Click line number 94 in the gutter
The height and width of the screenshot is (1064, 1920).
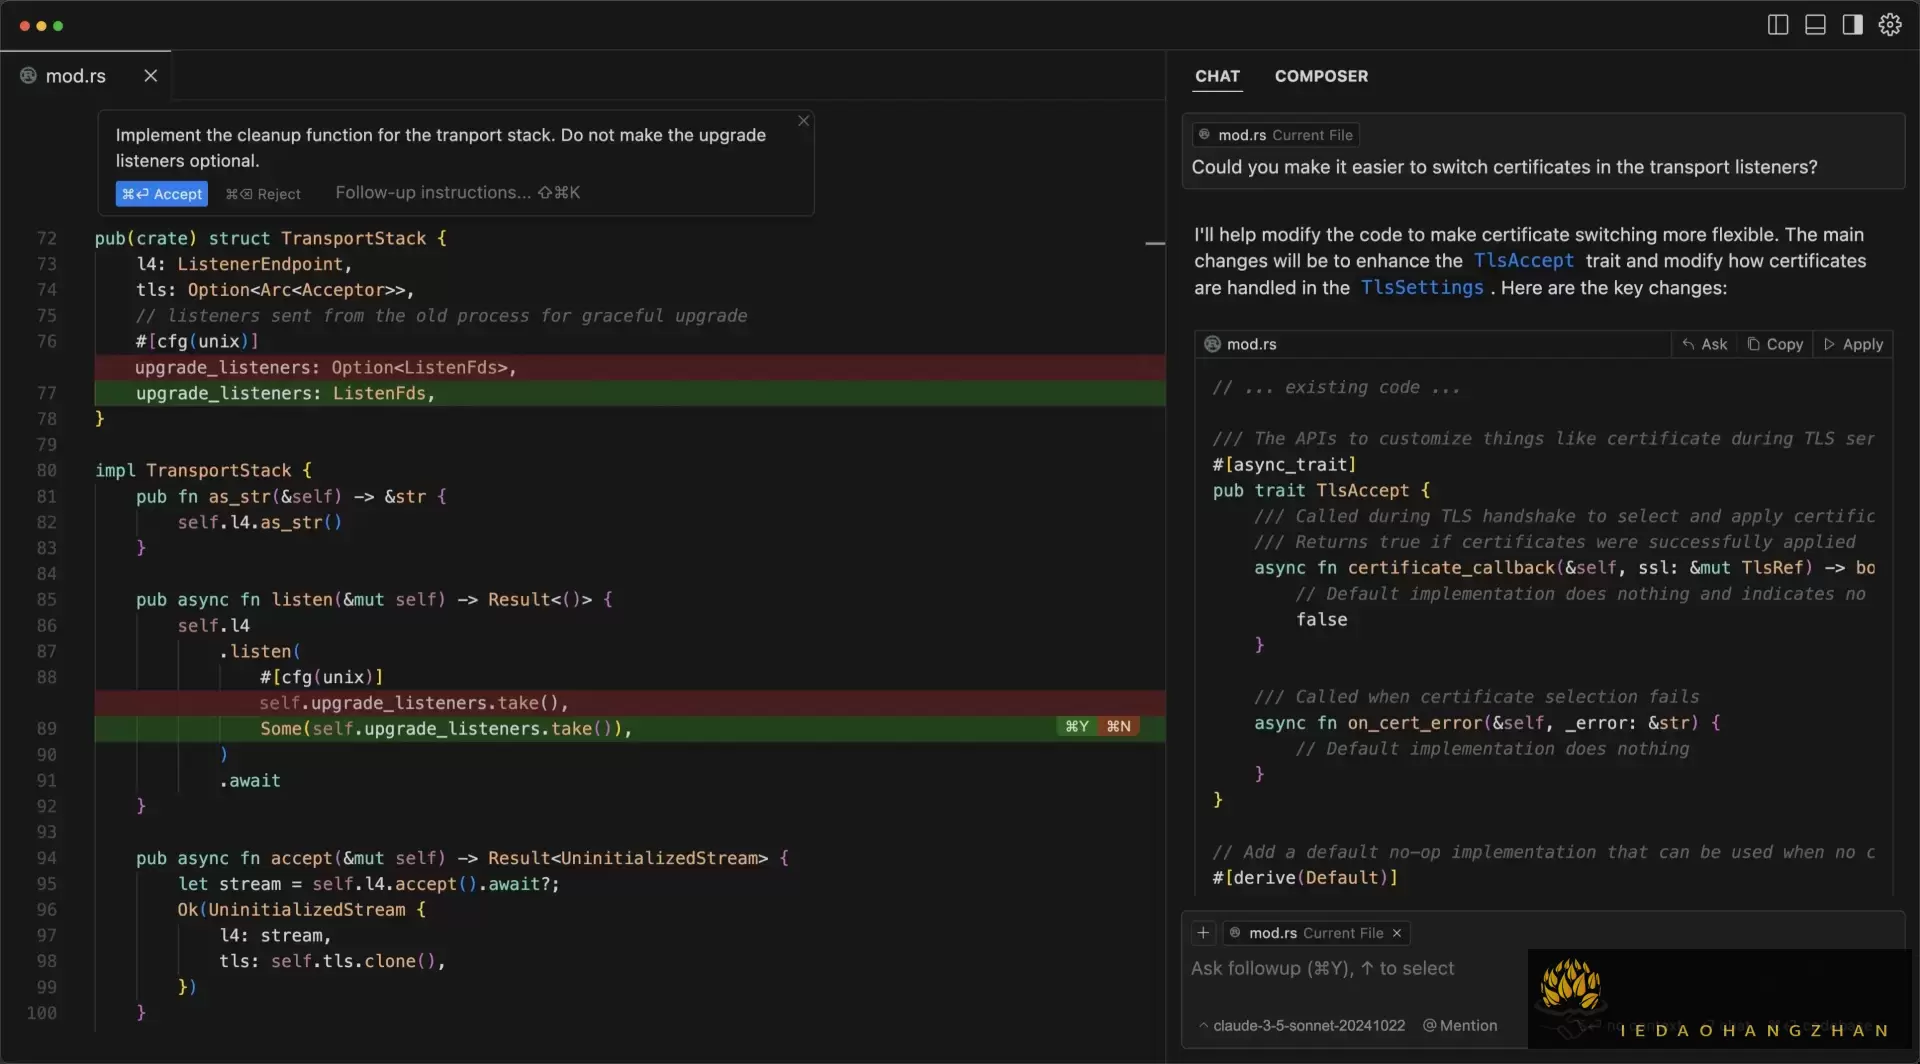pos(46,858)
